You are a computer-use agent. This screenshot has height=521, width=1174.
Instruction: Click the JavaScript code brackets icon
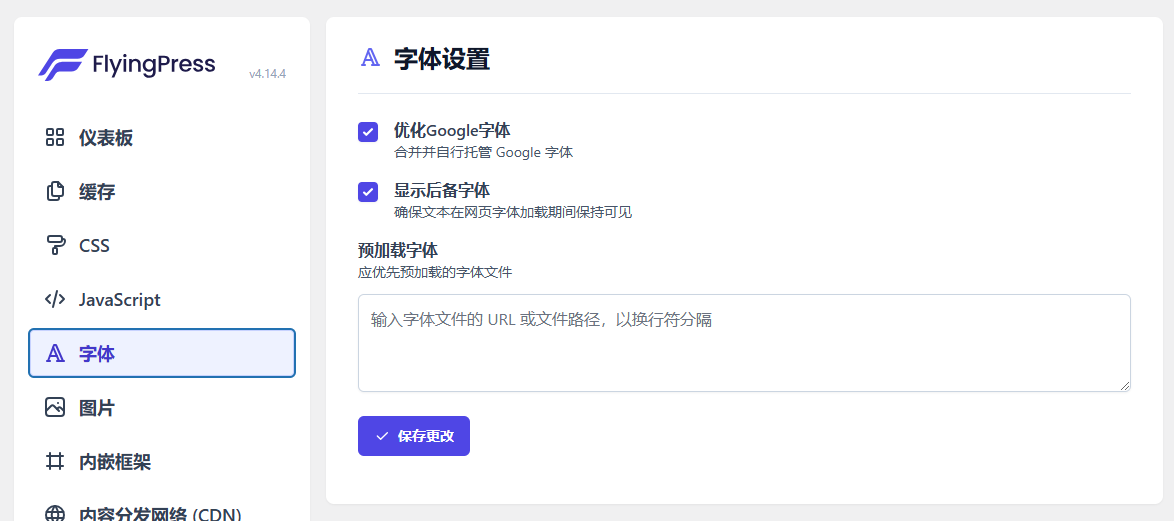(x=55, y=300)
